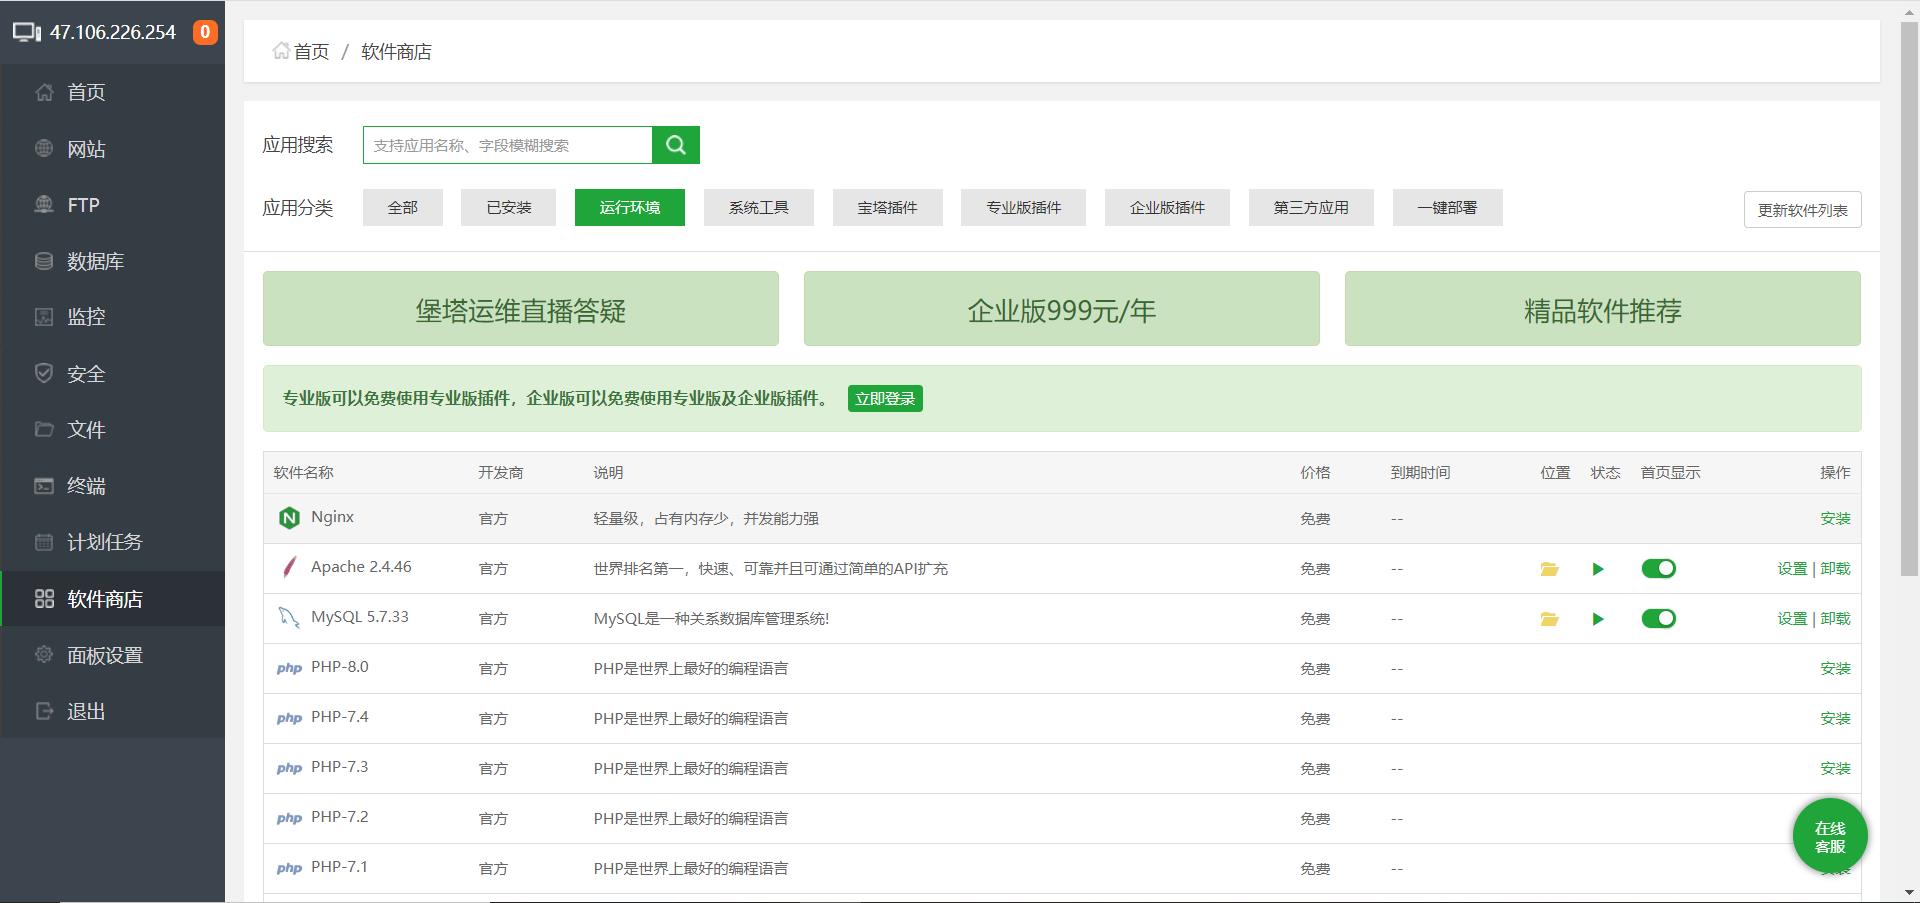The height and width of the screenshot is (903, 1920).
Task: Click 安装 for PHP-8.0
Action: [x=1835, y=668]
